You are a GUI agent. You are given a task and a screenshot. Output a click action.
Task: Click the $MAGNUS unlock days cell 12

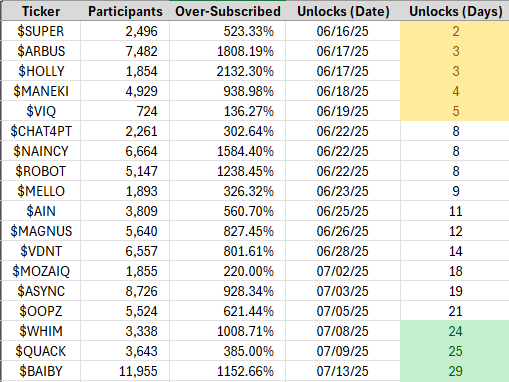coord(455,231)
